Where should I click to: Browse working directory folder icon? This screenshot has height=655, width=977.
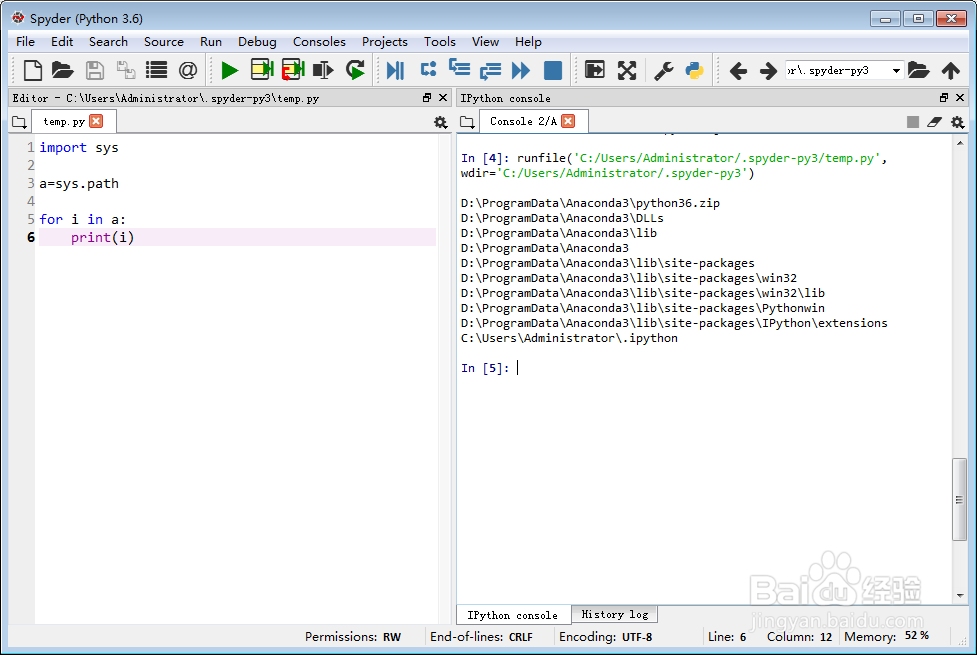click(x=918, y=70)
